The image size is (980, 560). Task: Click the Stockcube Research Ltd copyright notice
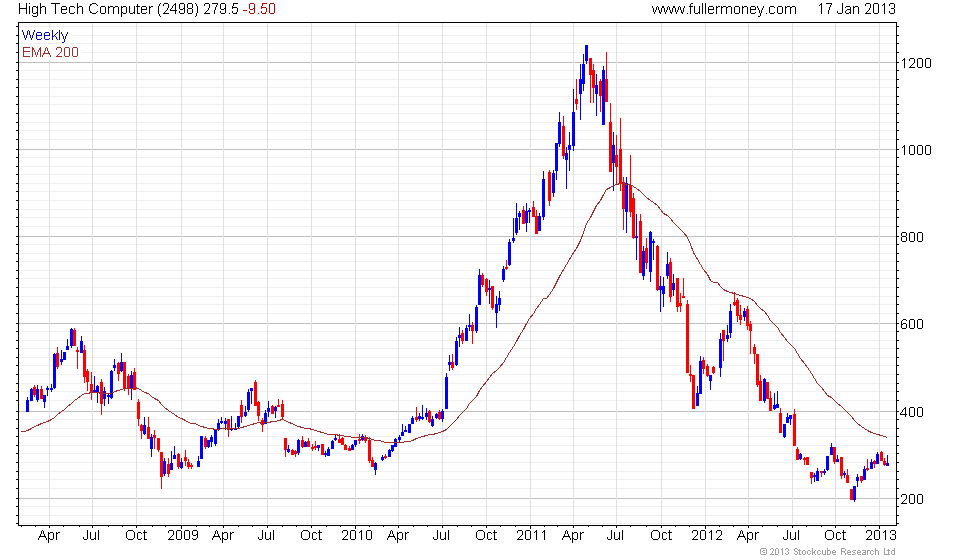[x=828, y=552]
